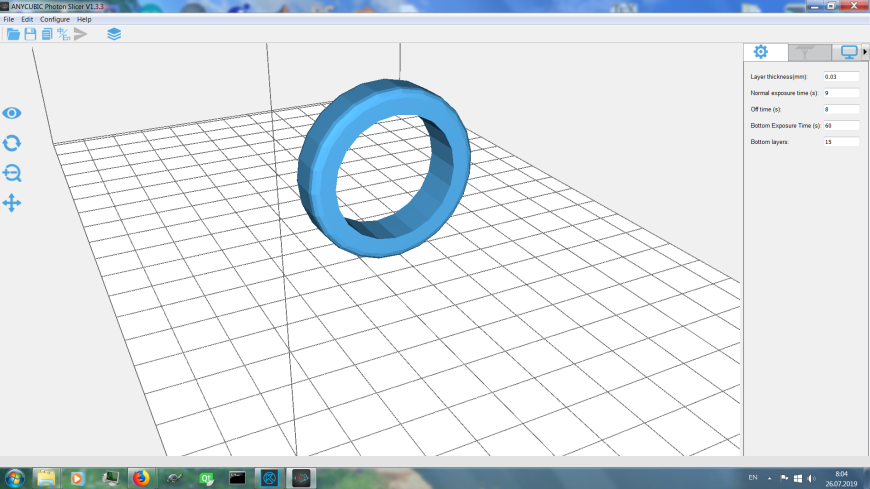
Task: Select the eye view tool
Action: (x=12, y=113)
